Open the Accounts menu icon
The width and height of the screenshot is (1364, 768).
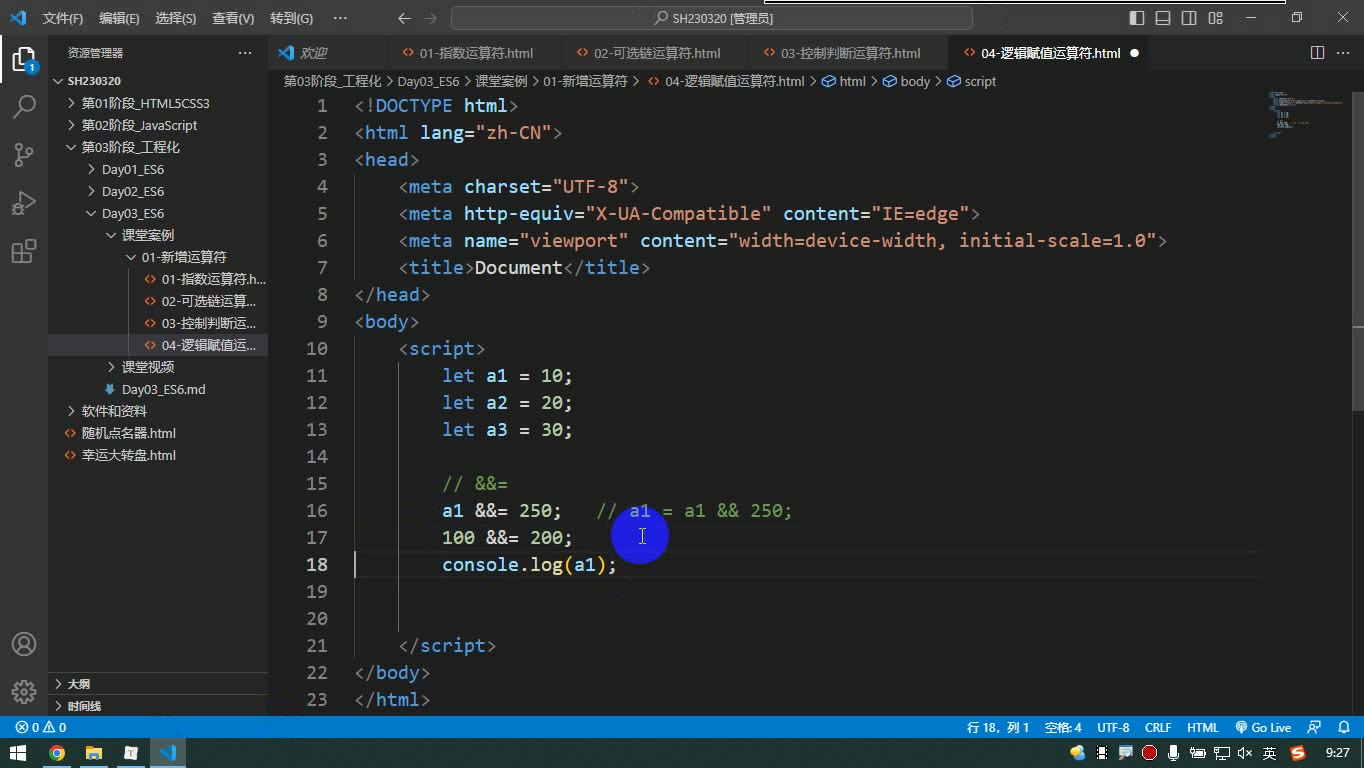[23, 644]
